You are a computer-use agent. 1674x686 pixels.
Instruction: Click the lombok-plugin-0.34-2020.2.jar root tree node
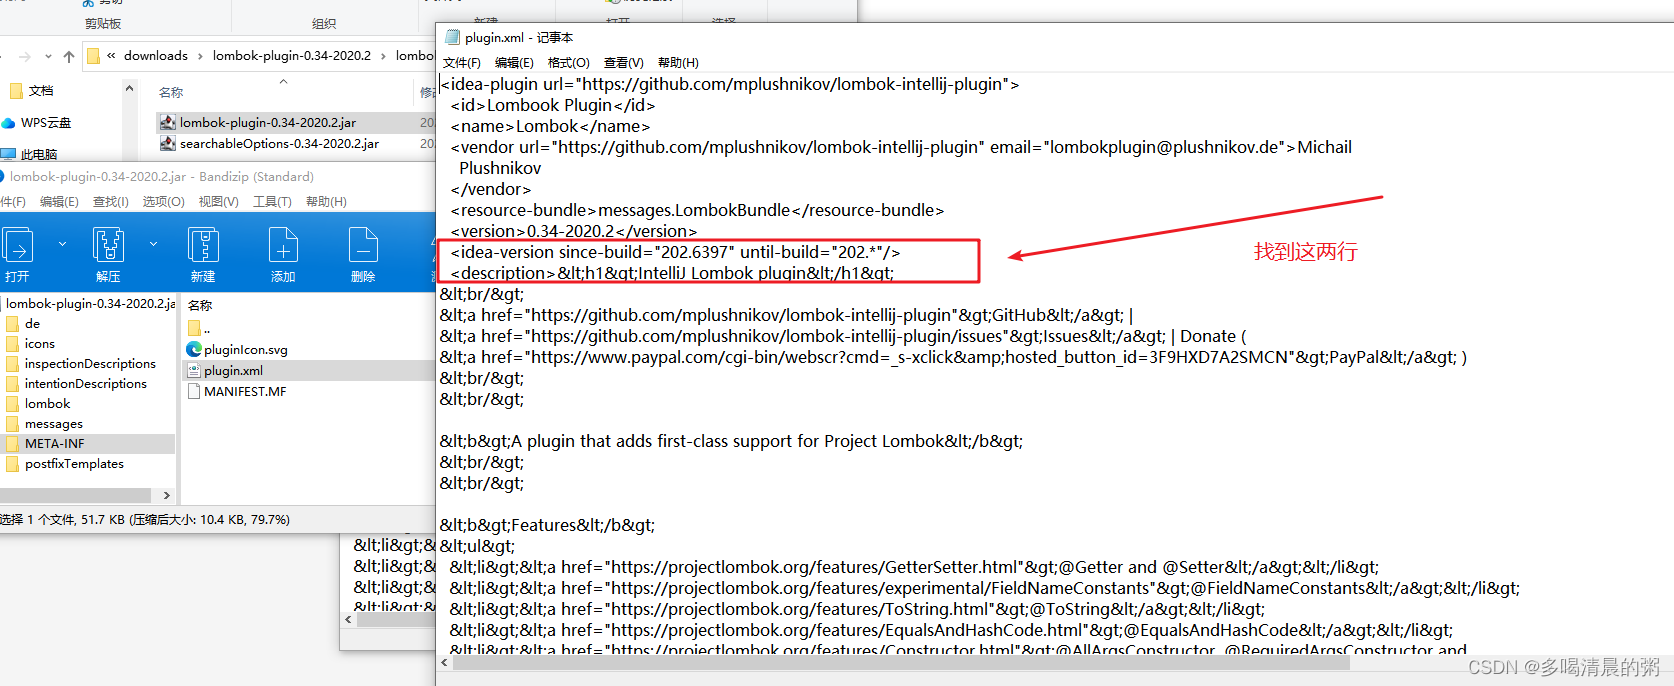(x=90, y=304)
